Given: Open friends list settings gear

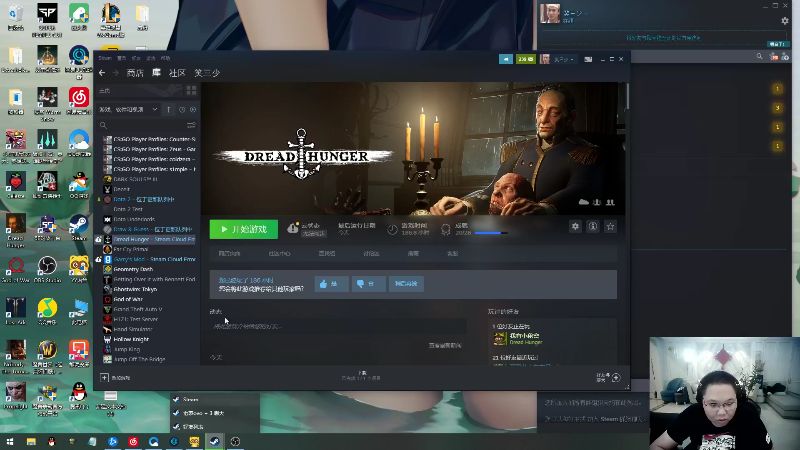Looking at the screenshot, I should (x=785, y=21).
